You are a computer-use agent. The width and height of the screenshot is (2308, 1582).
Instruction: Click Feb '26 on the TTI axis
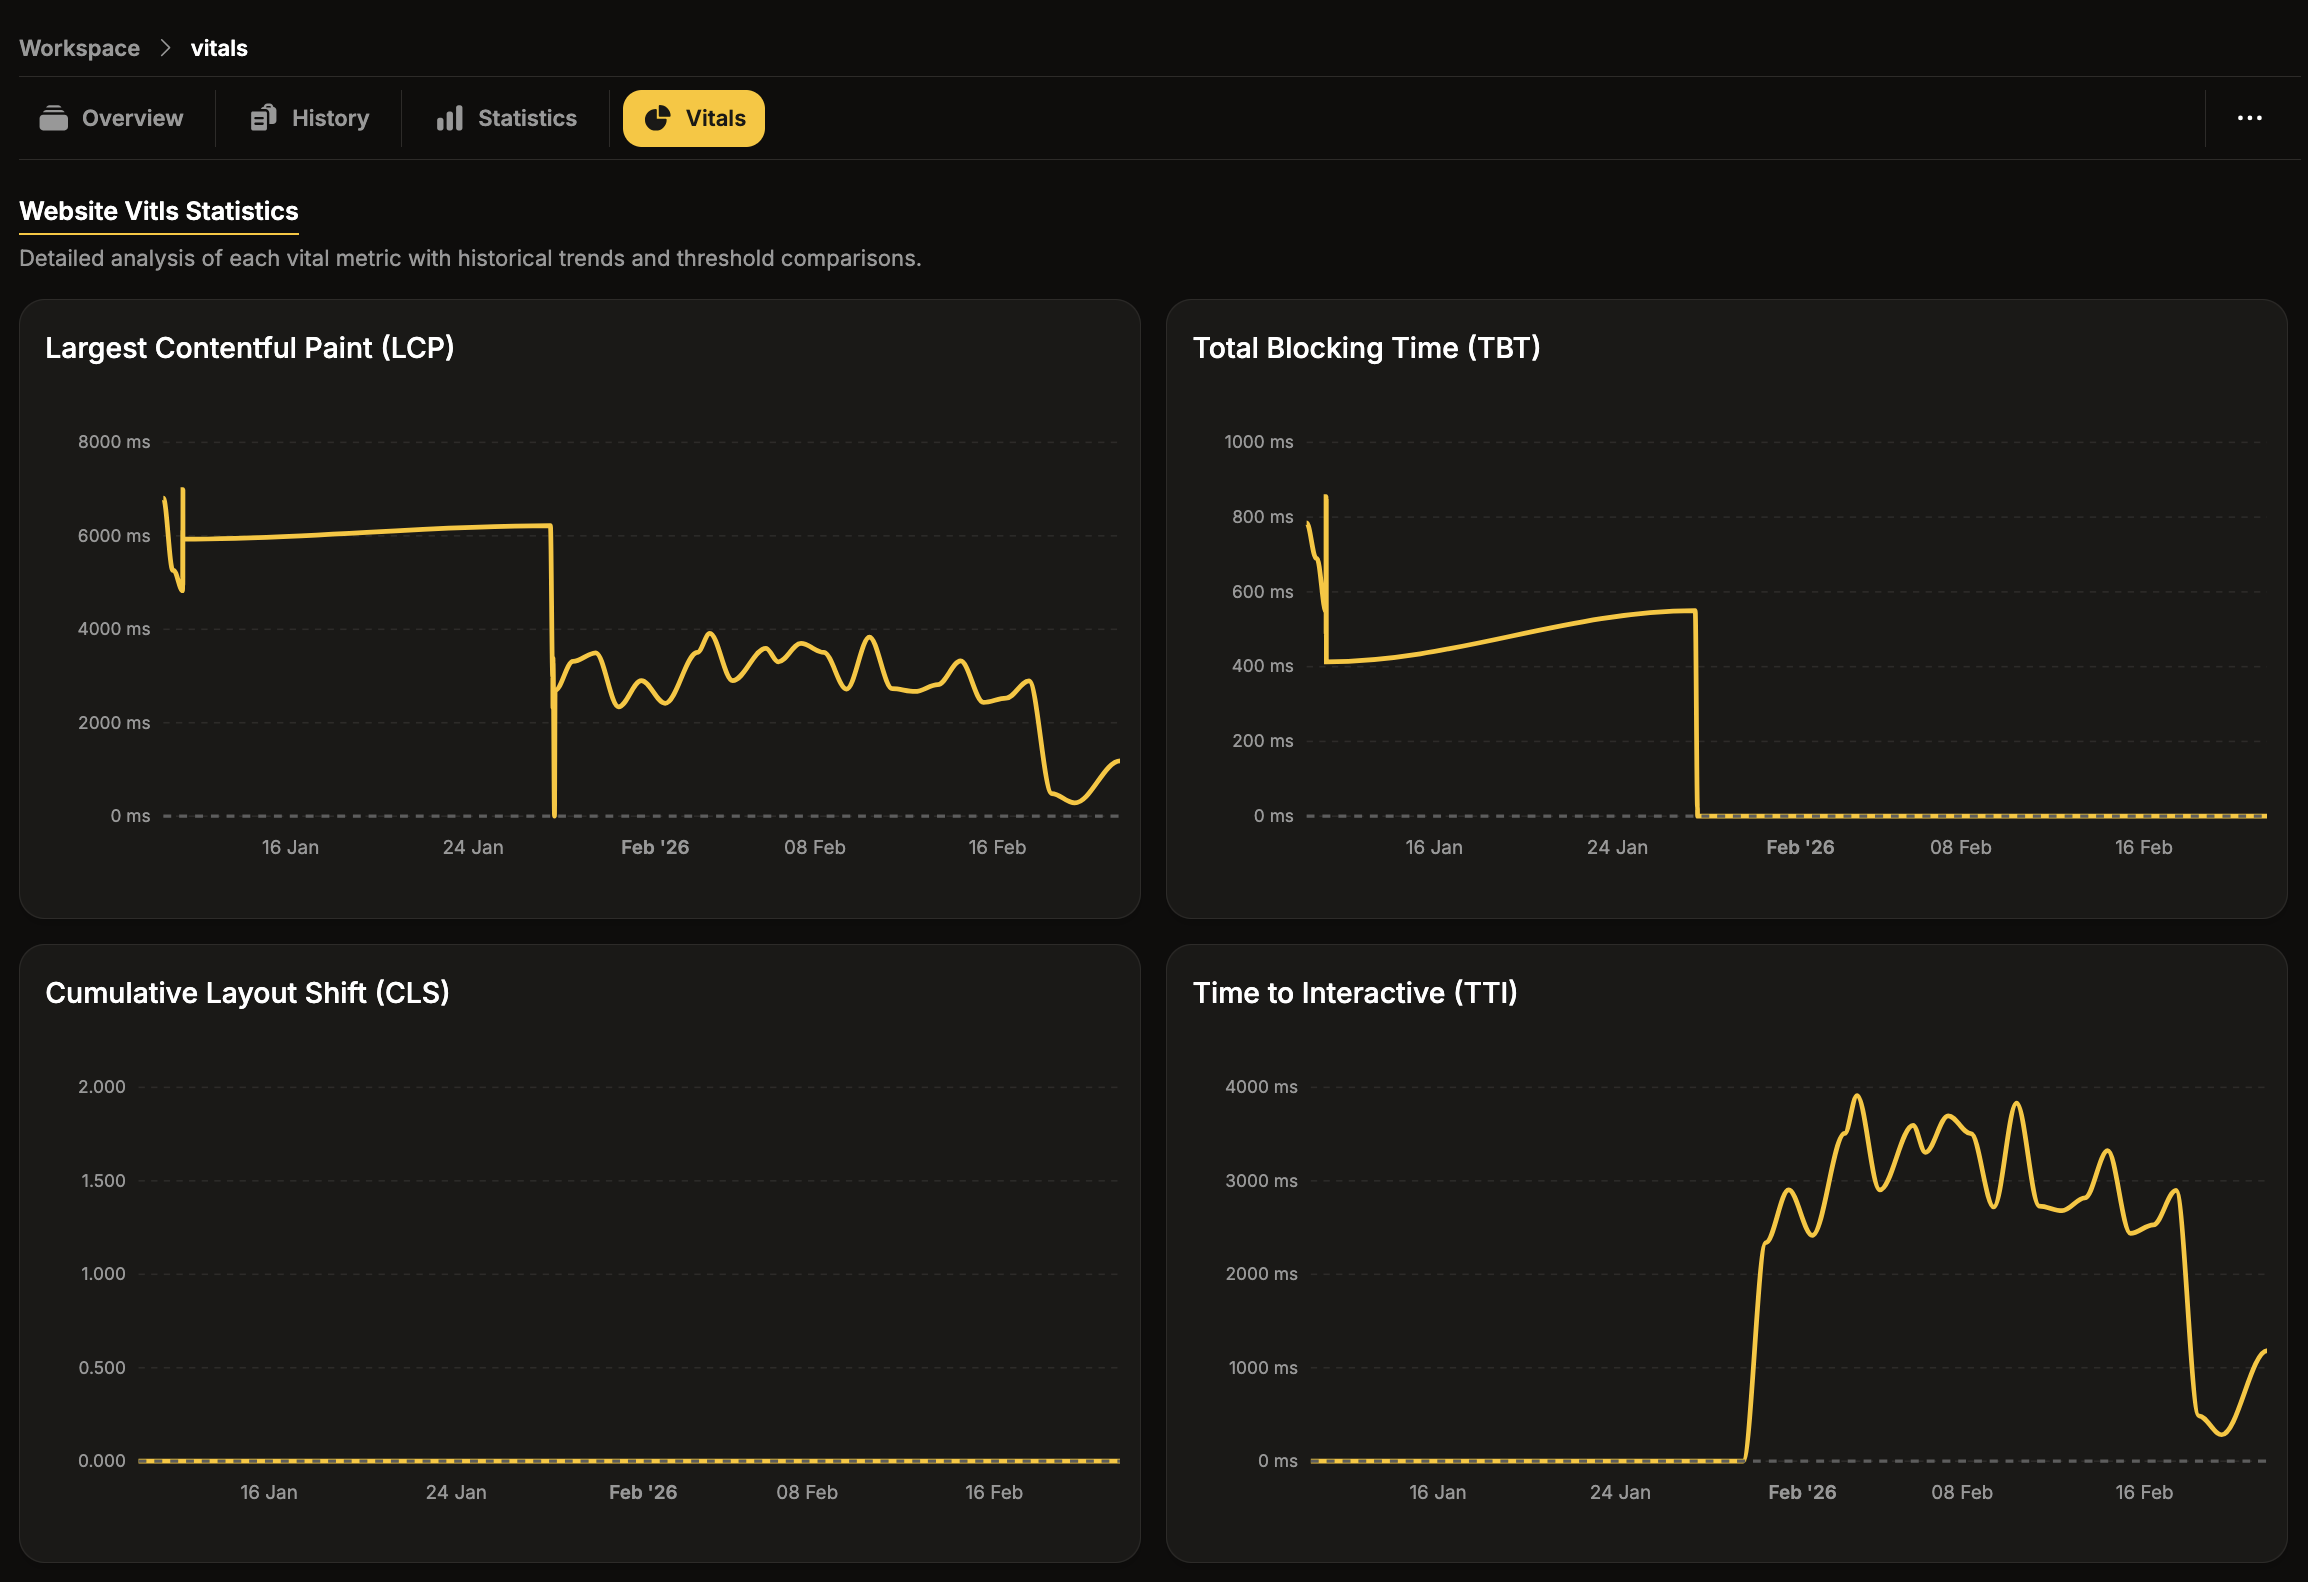click(x=1802, y=1492)
